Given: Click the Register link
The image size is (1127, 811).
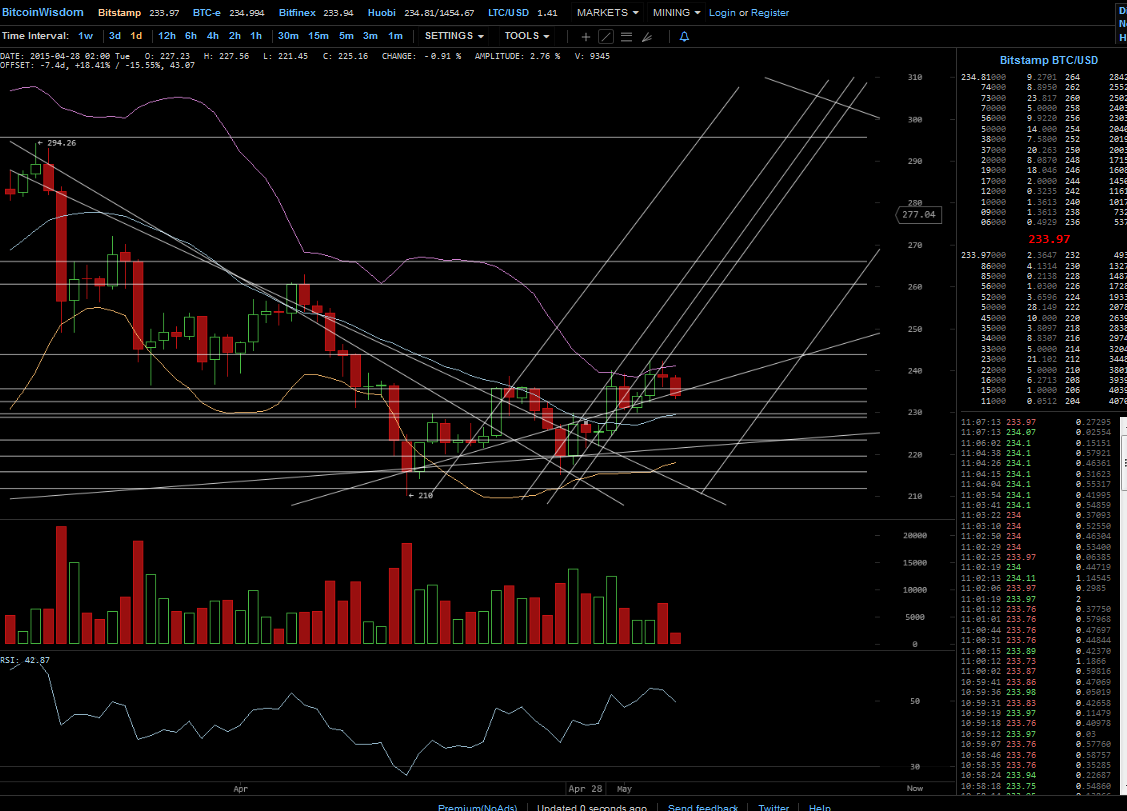Looking at the screenshot, I should tap(770, 13).
